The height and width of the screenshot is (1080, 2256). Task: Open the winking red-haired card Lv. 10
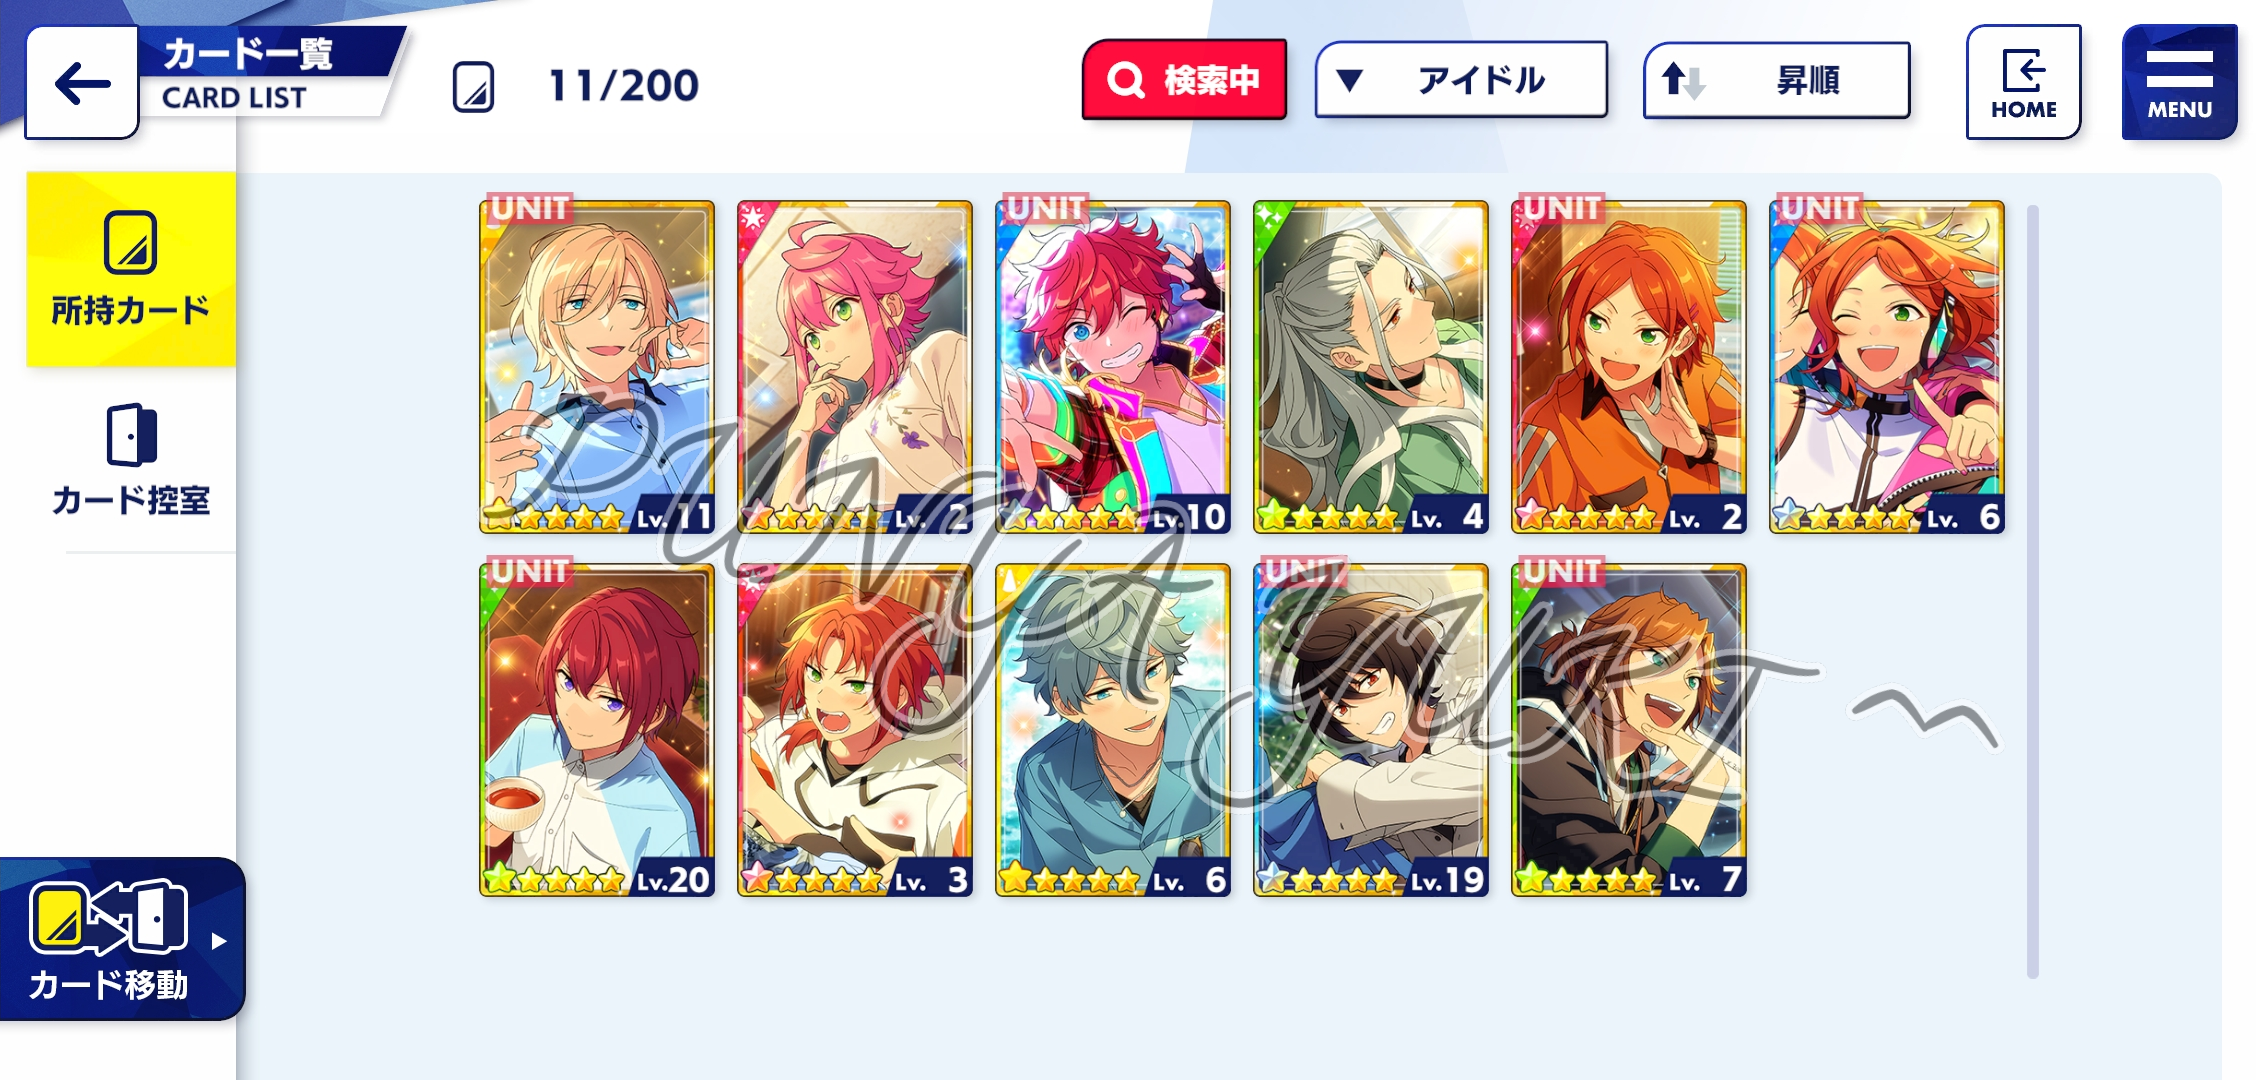pos(1113,366)
